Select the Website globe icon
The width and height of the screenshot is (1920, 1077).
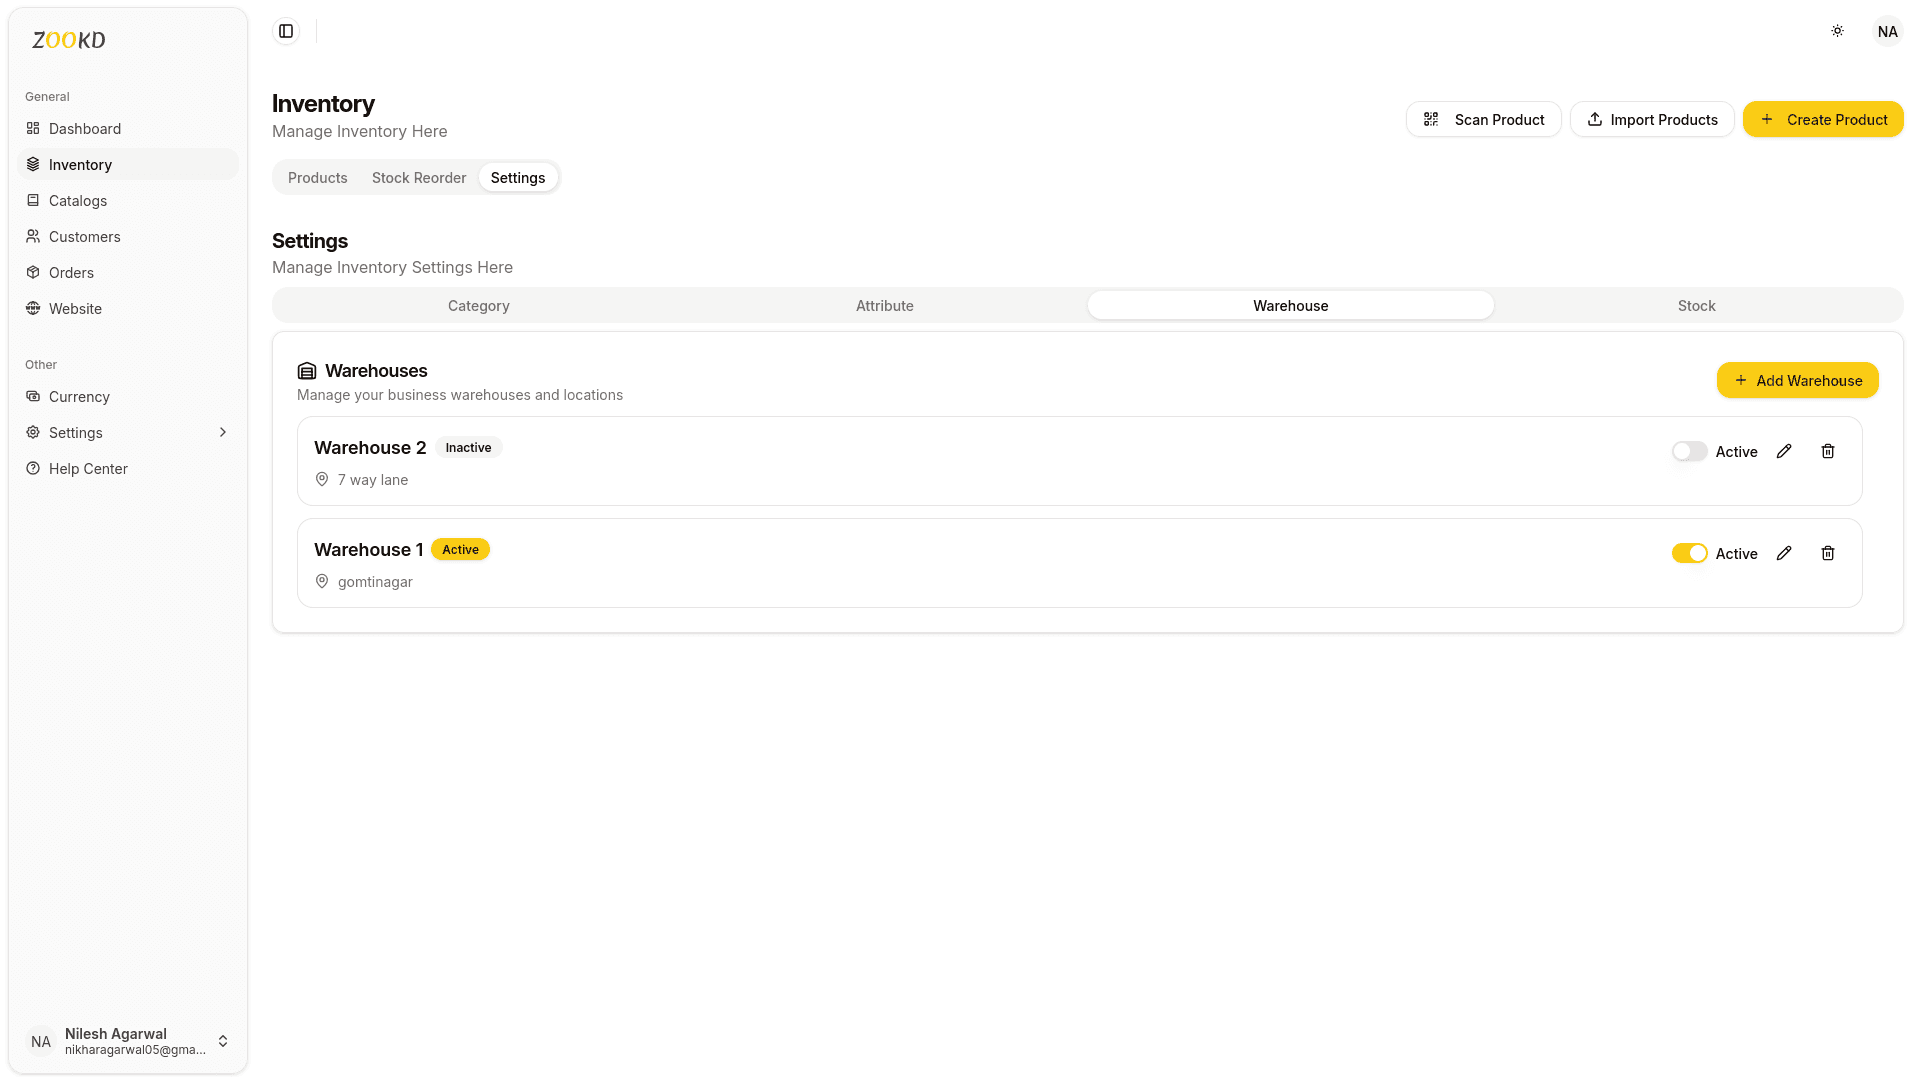click(32, 308)
